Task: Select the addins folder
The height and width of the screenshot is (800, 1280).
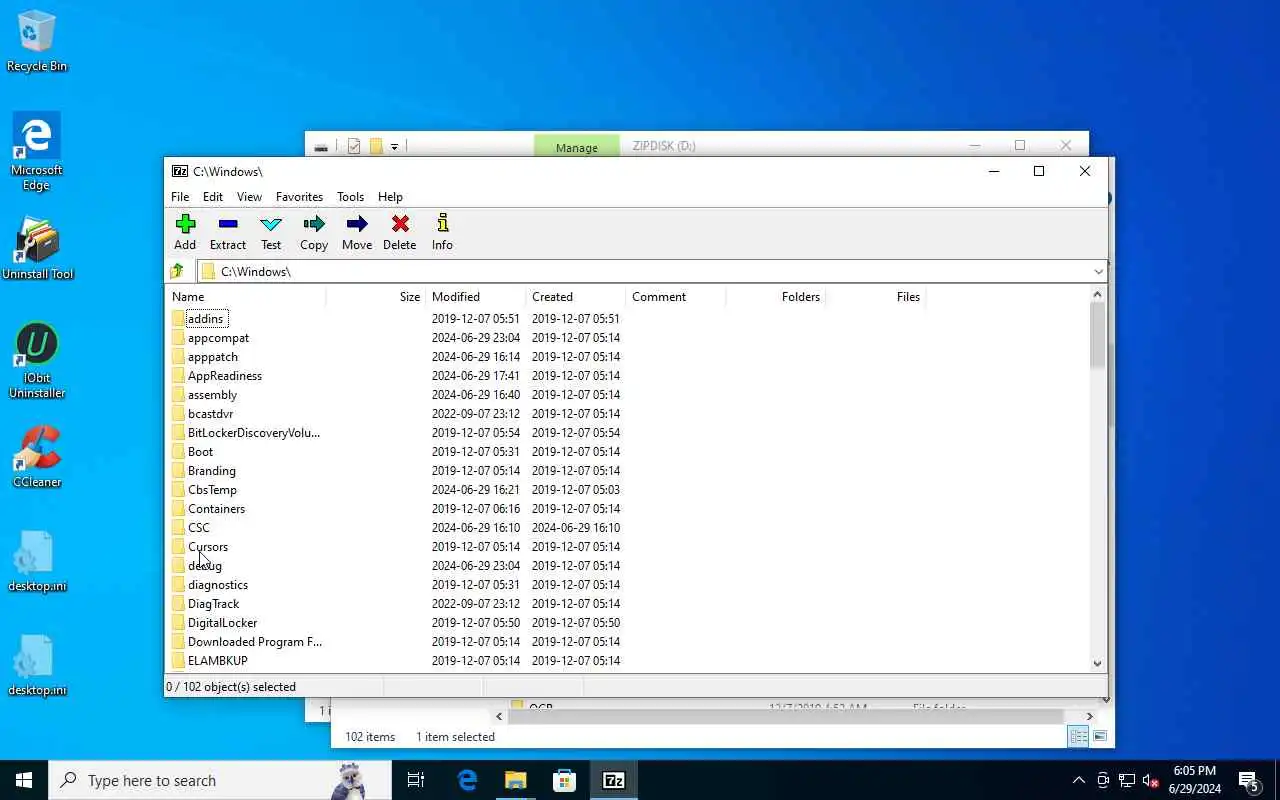Action: tap(205, 319)
